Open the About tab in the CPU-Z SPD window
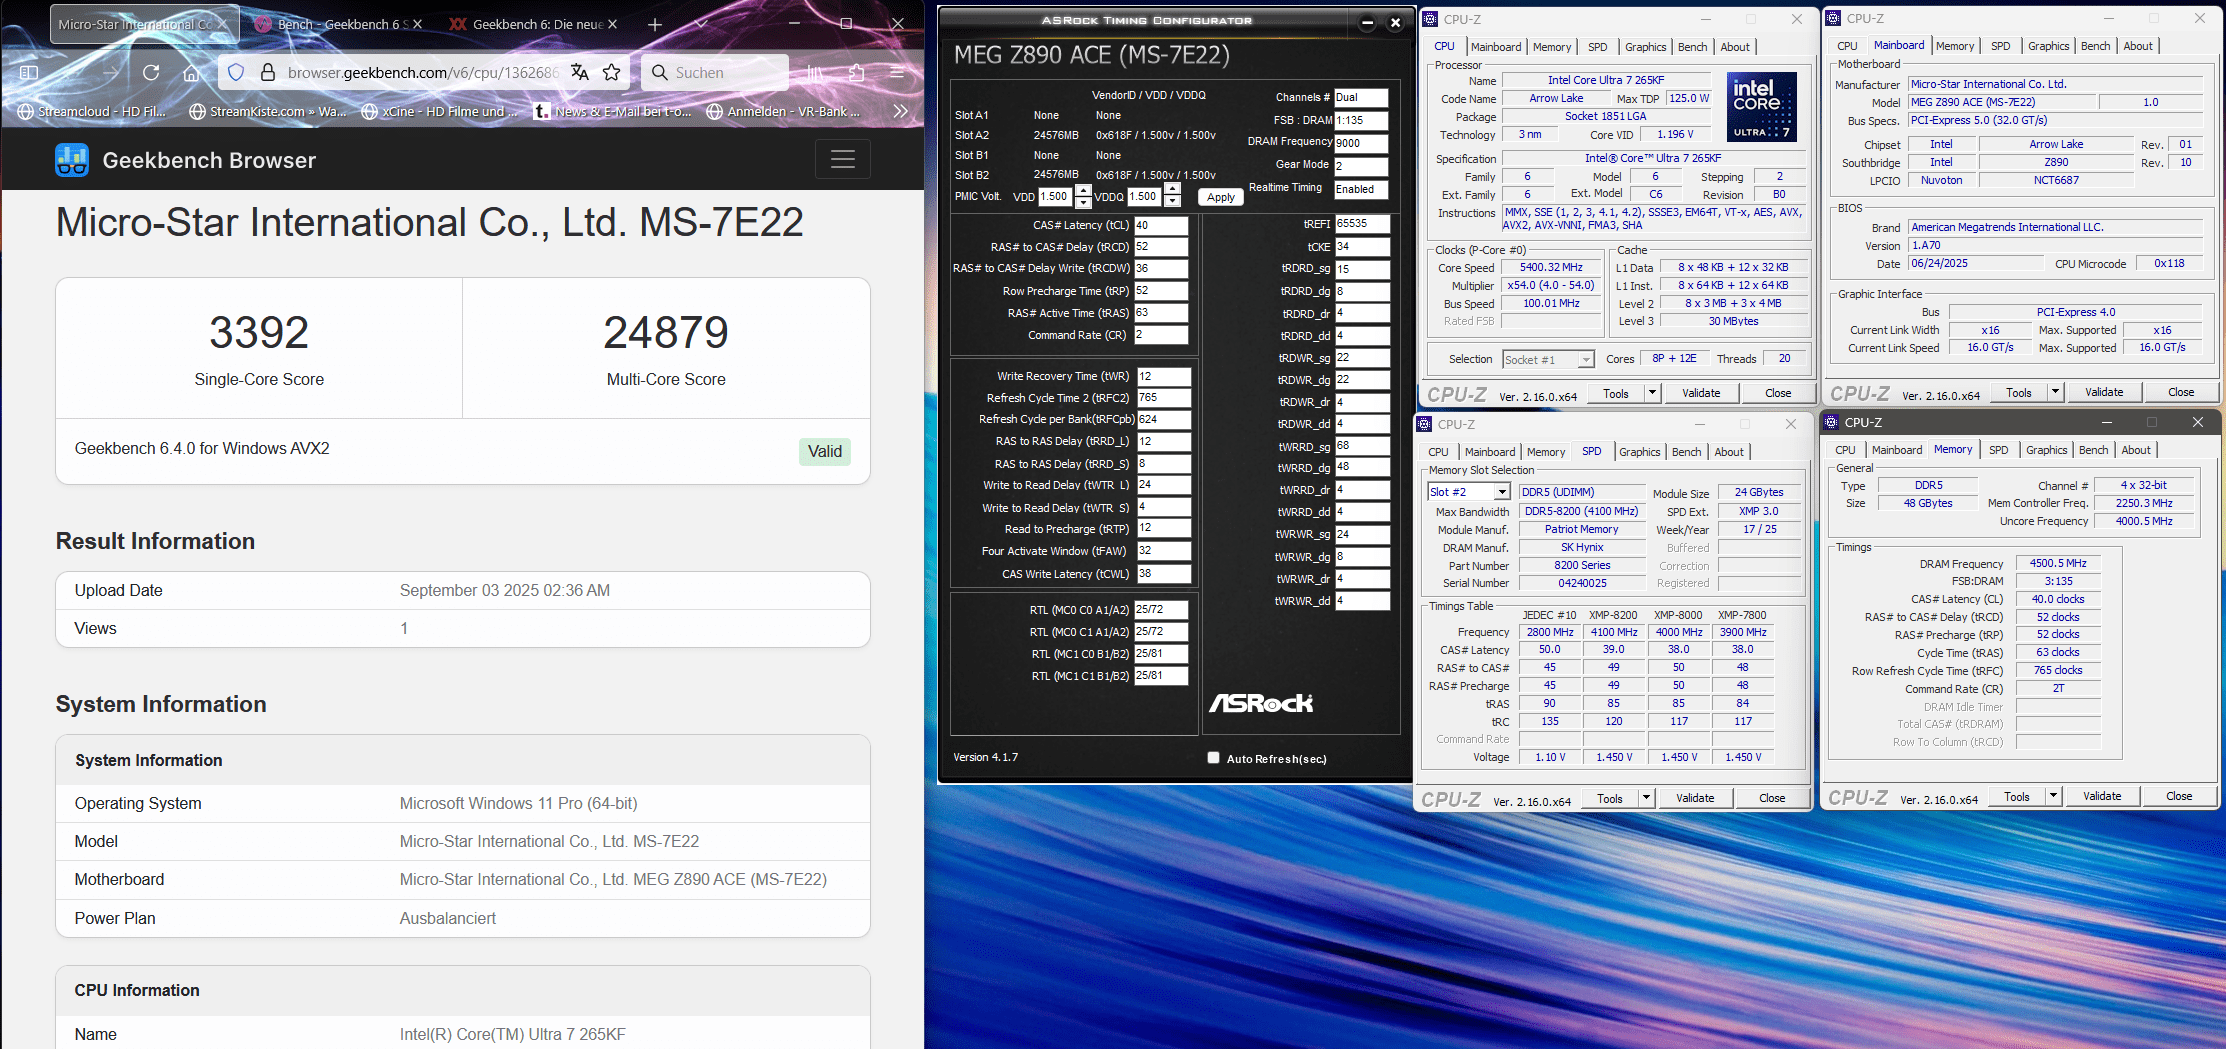The image size is (2226, 1049). click(x=1729, y=452)
